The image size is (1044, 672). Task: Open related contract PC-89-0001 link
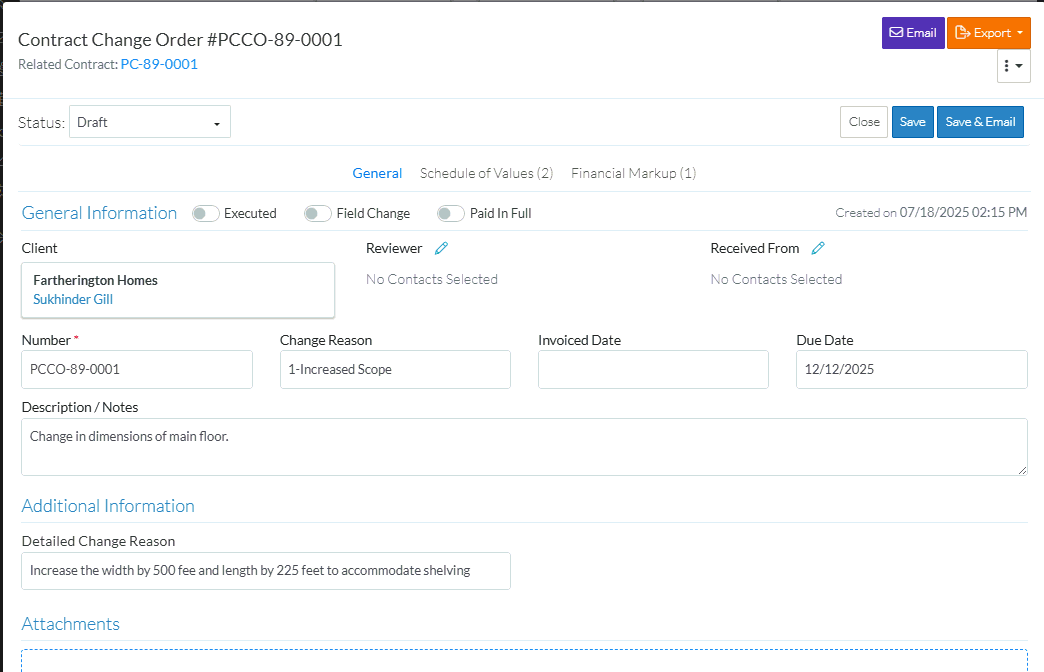tap(159, 64)
